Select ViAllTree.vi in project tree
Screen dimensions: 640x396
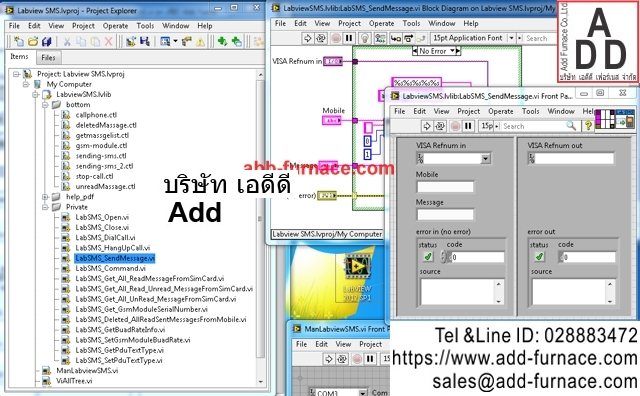tap(74, 381)
